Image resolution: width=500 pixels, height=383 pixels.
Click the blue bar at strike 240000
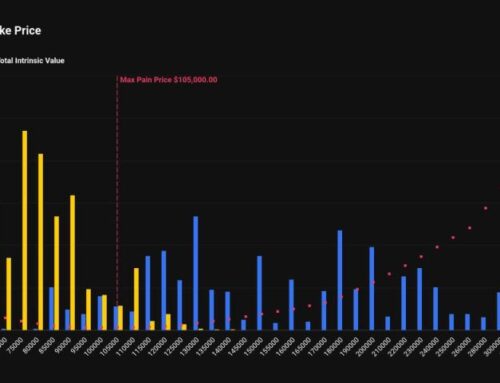click(436, 309)
